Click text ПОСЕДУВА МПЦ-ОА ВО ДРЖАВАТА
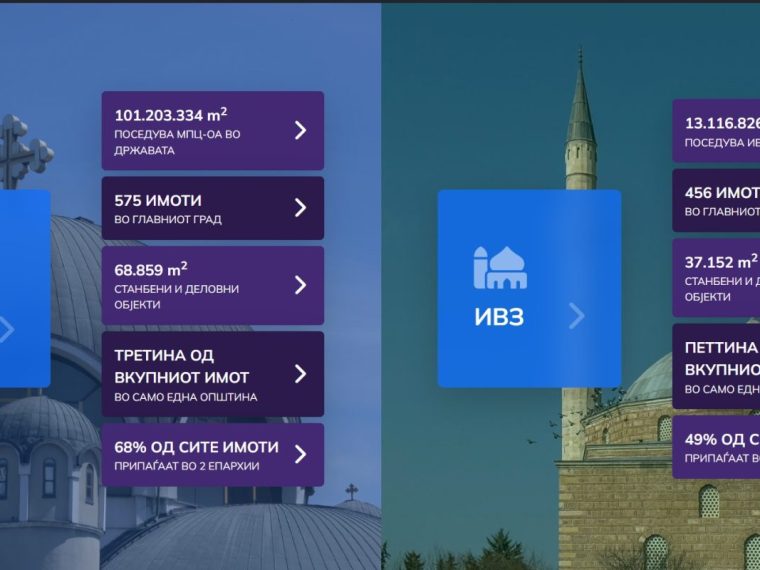Image resolution: width=760 pixels, height=570 pixels. (177, 142)
